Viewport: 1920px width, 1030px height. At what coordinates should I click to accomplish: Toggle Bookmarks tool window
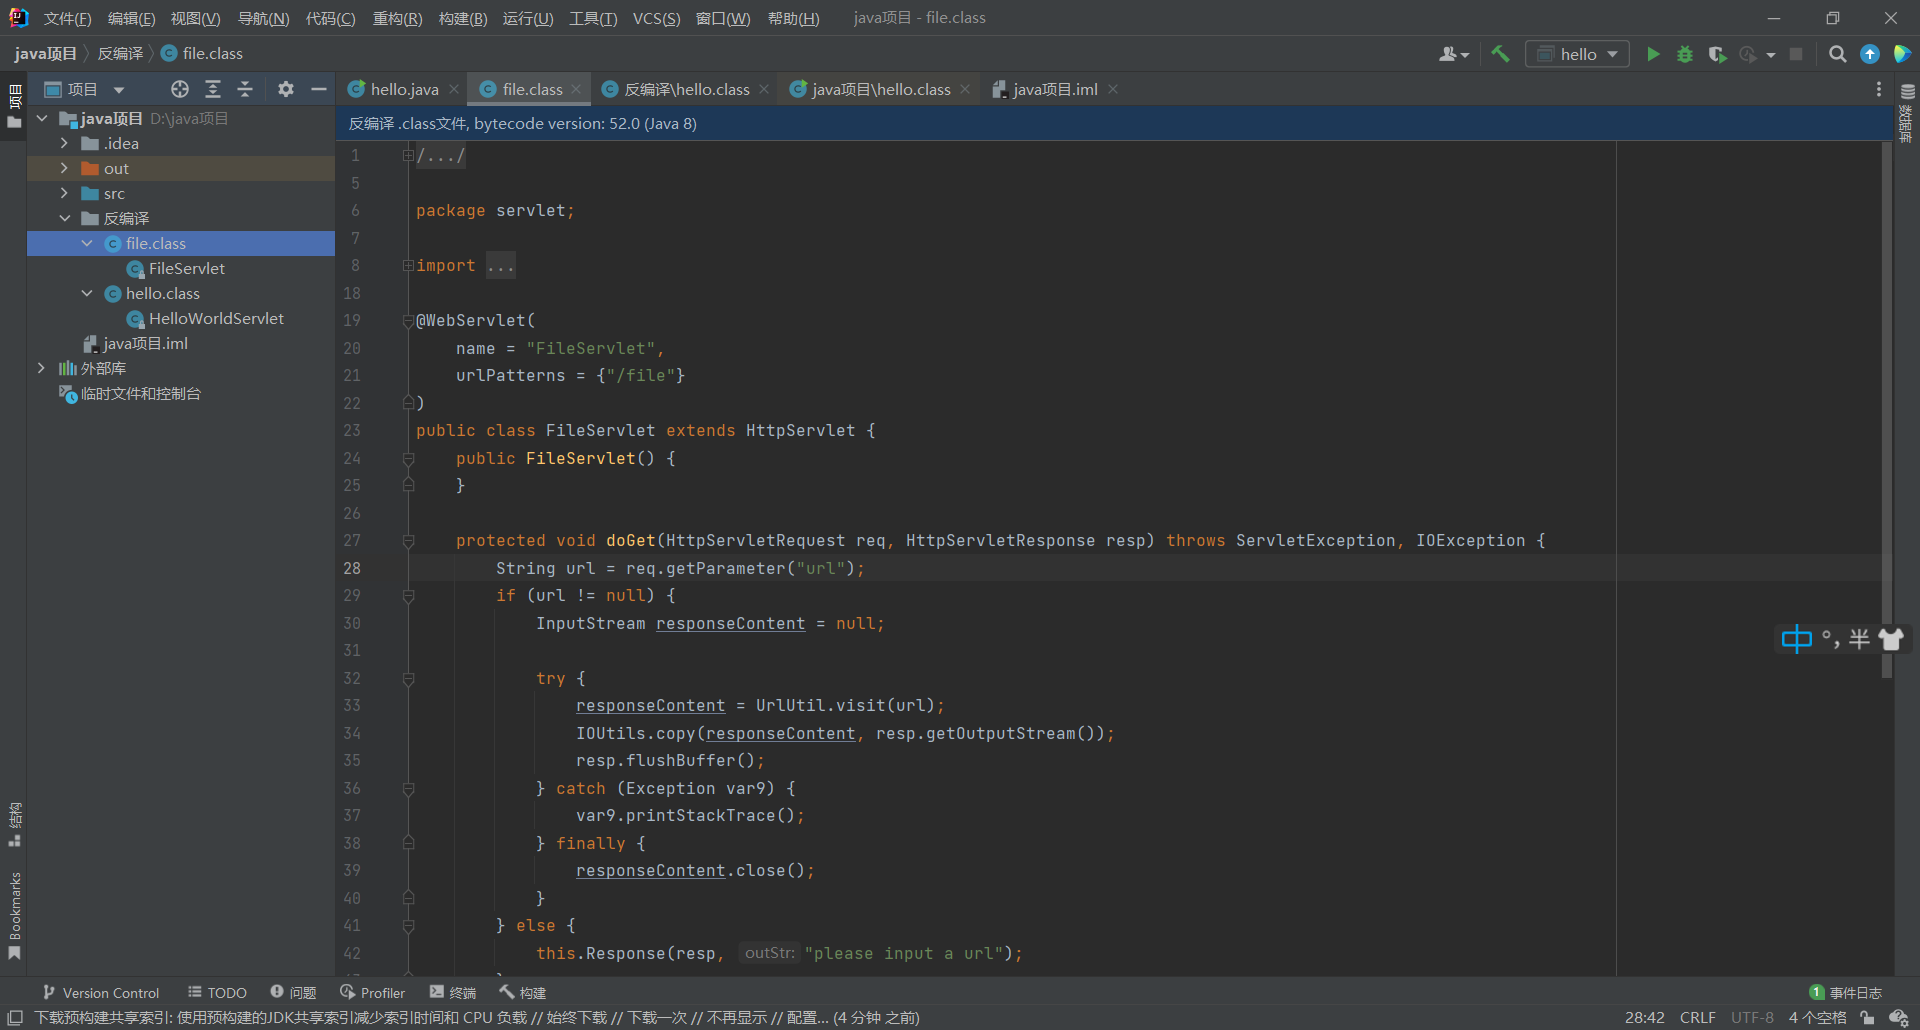pyautogui.click(x=14, y=915)
